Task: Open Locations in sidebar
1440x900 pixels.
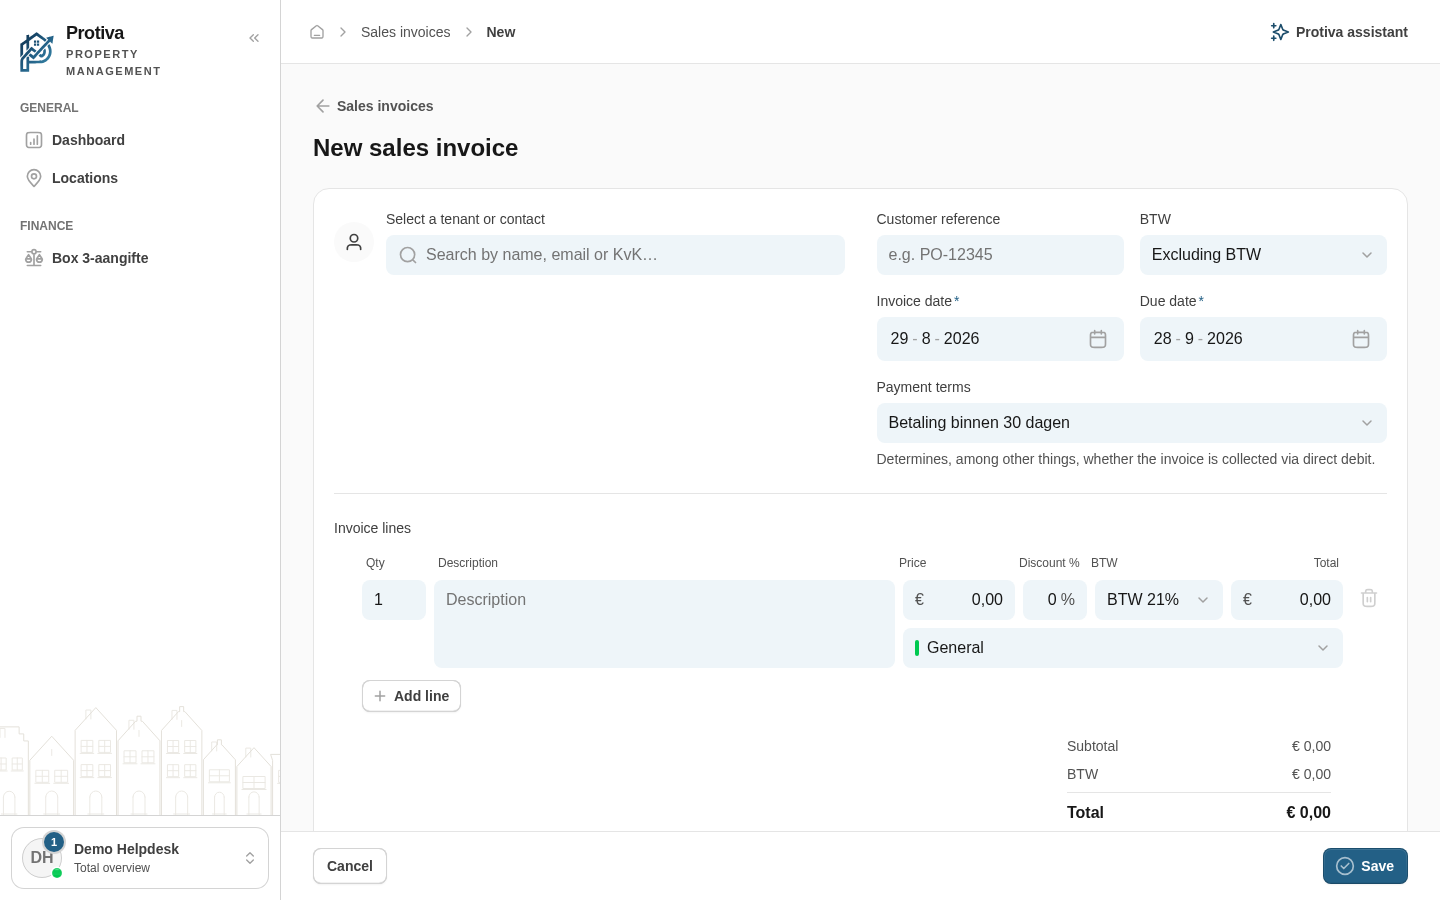Action: pyautogui.click(x=140, y=178)
